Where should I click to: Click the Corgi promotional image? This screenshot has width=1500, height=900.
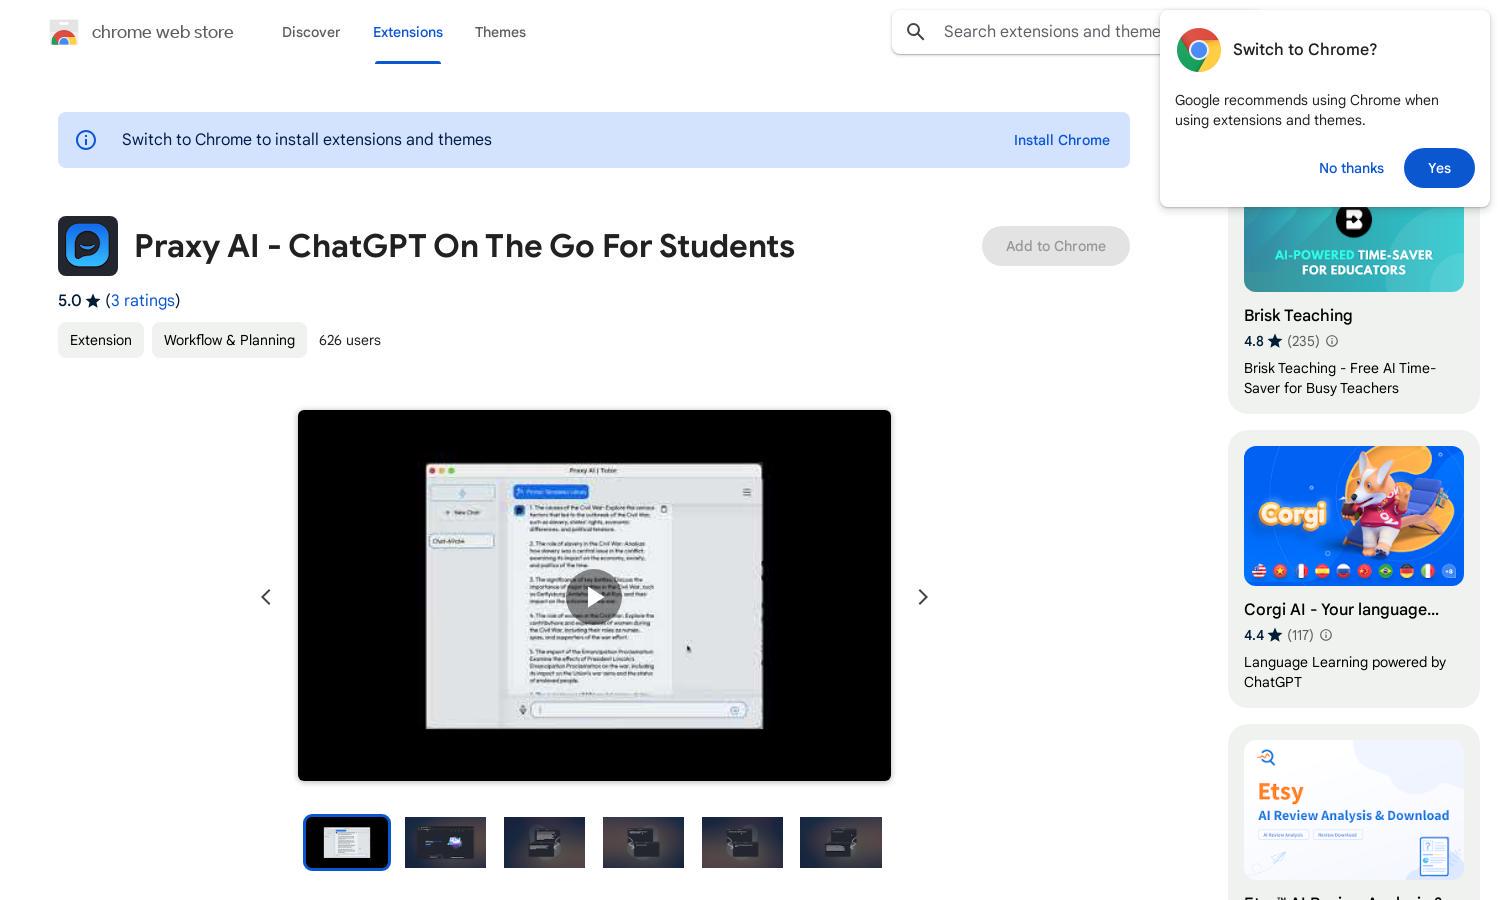1354,516
